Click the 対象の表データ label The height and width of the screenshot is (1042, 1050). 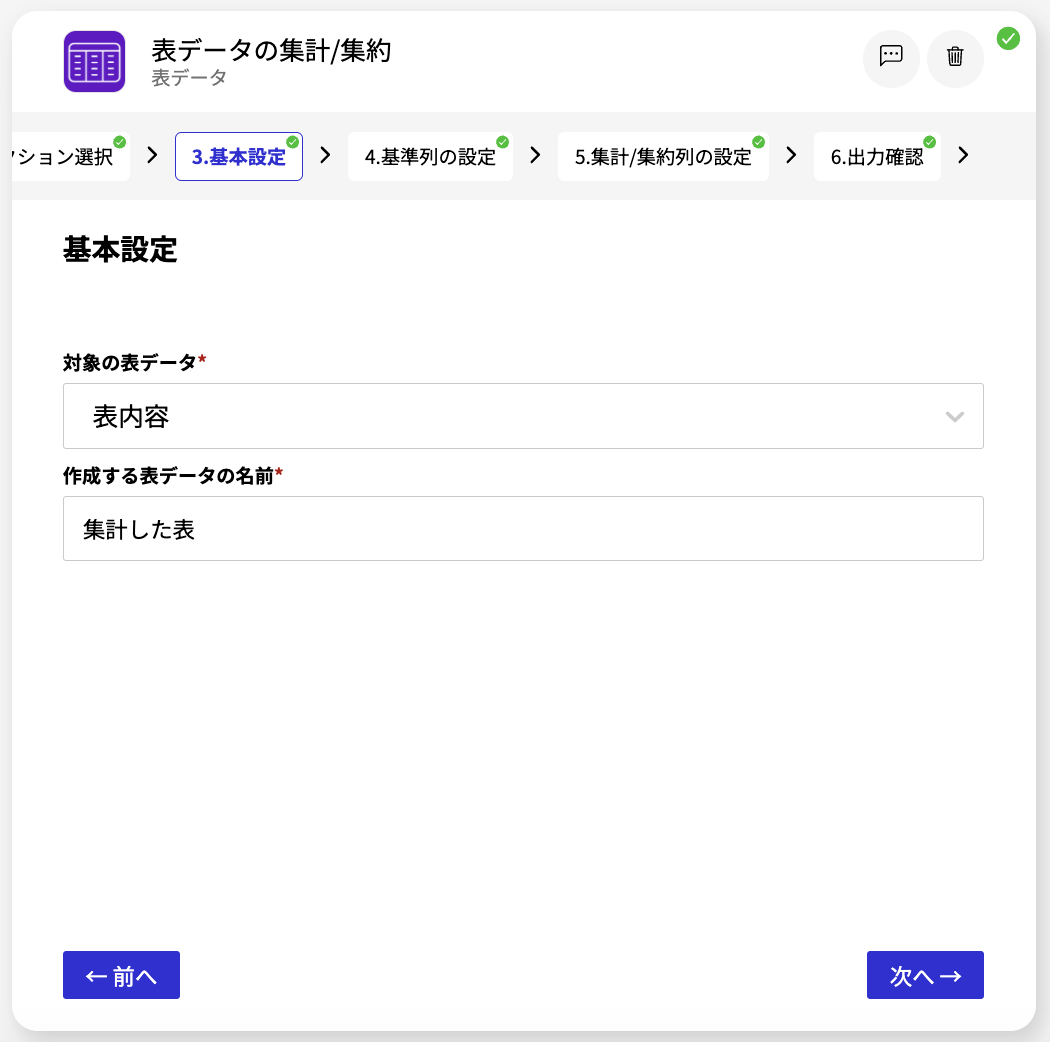coord(130,362)
